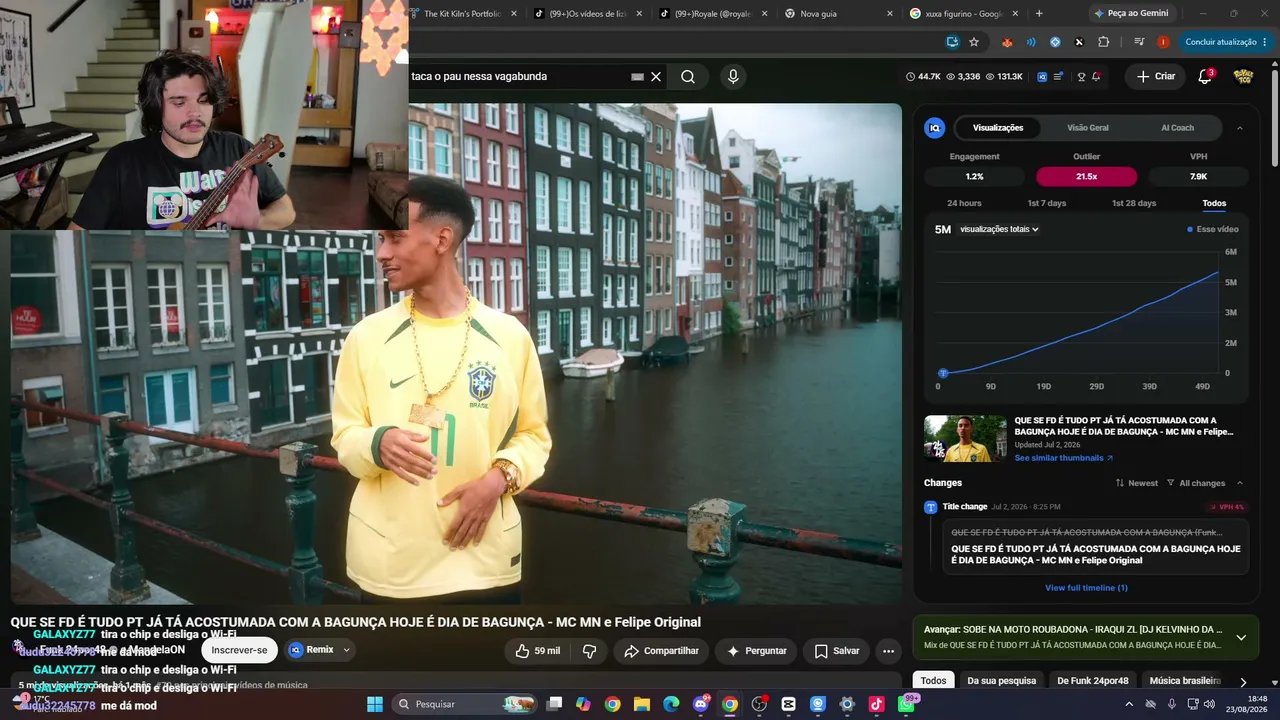Open the All changes filter
1280x720 pixels.
click(1196, 483)
